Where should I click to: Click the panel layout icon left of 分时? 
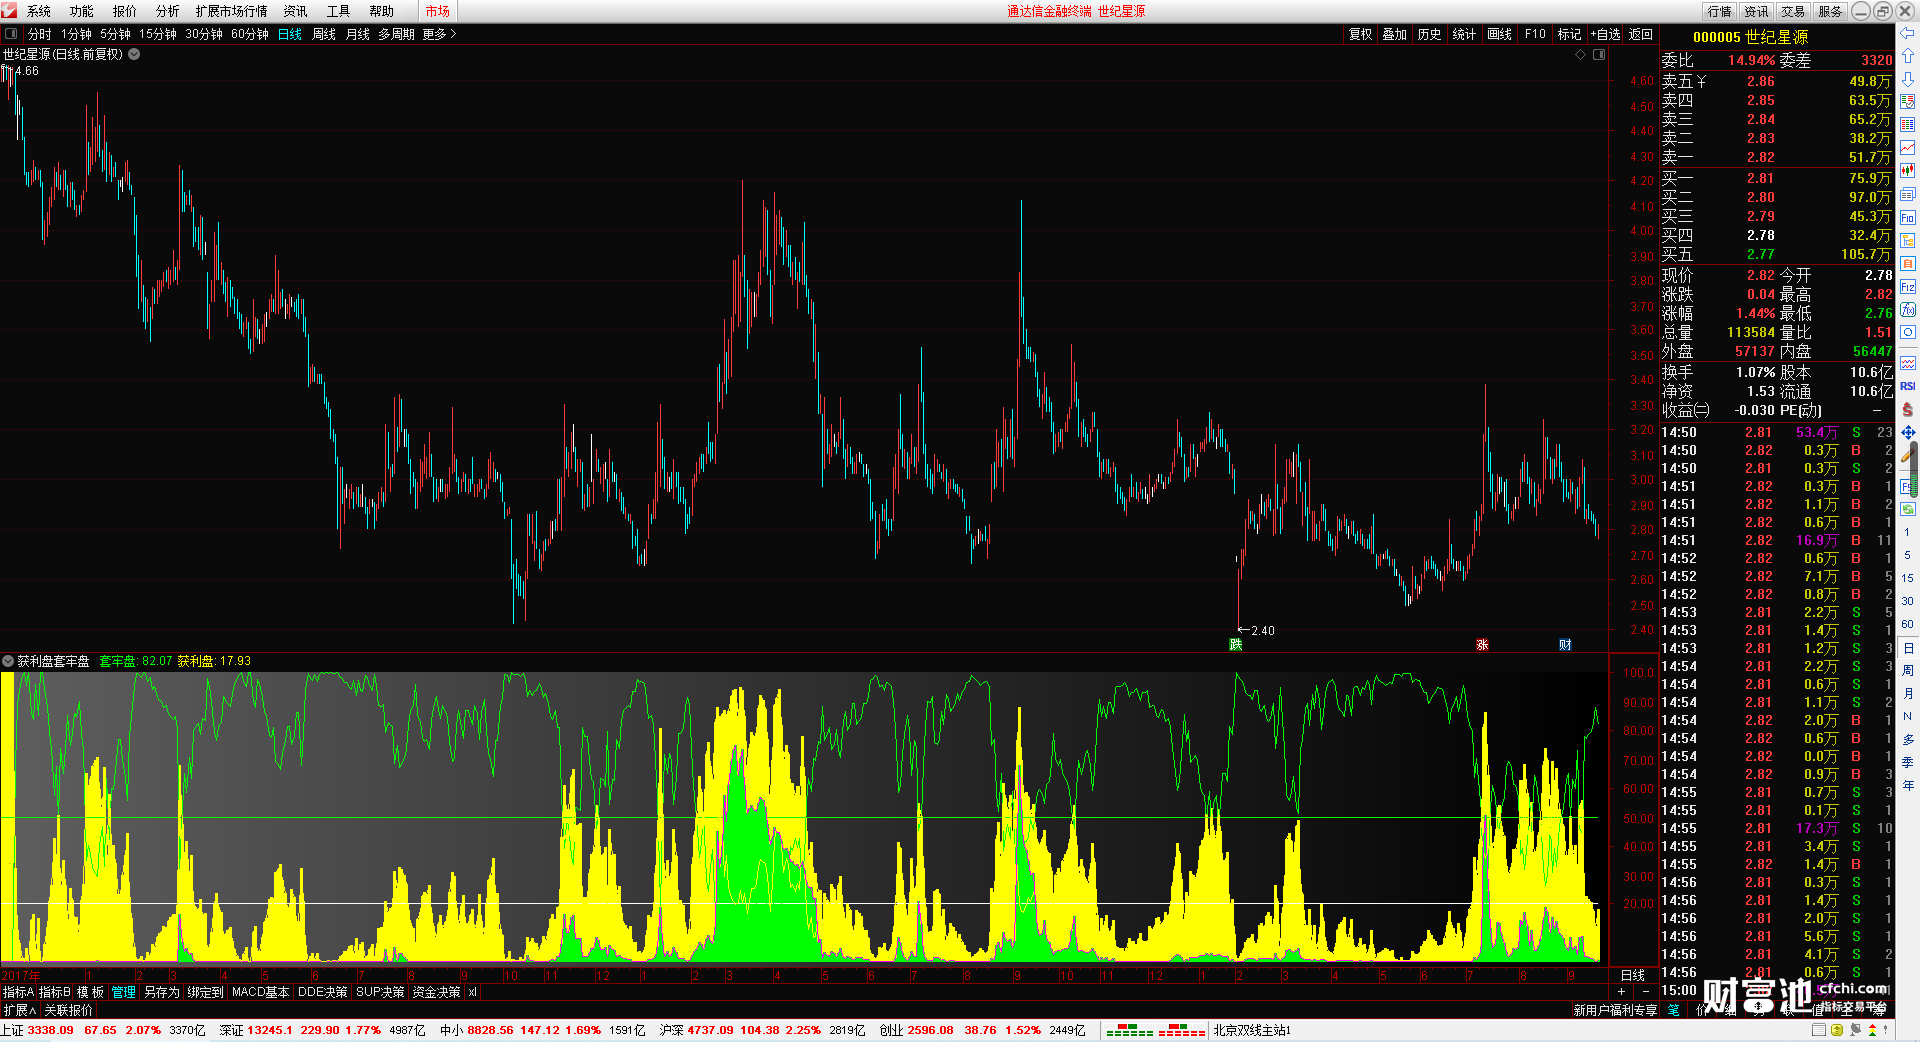click(x=11, y=34)
